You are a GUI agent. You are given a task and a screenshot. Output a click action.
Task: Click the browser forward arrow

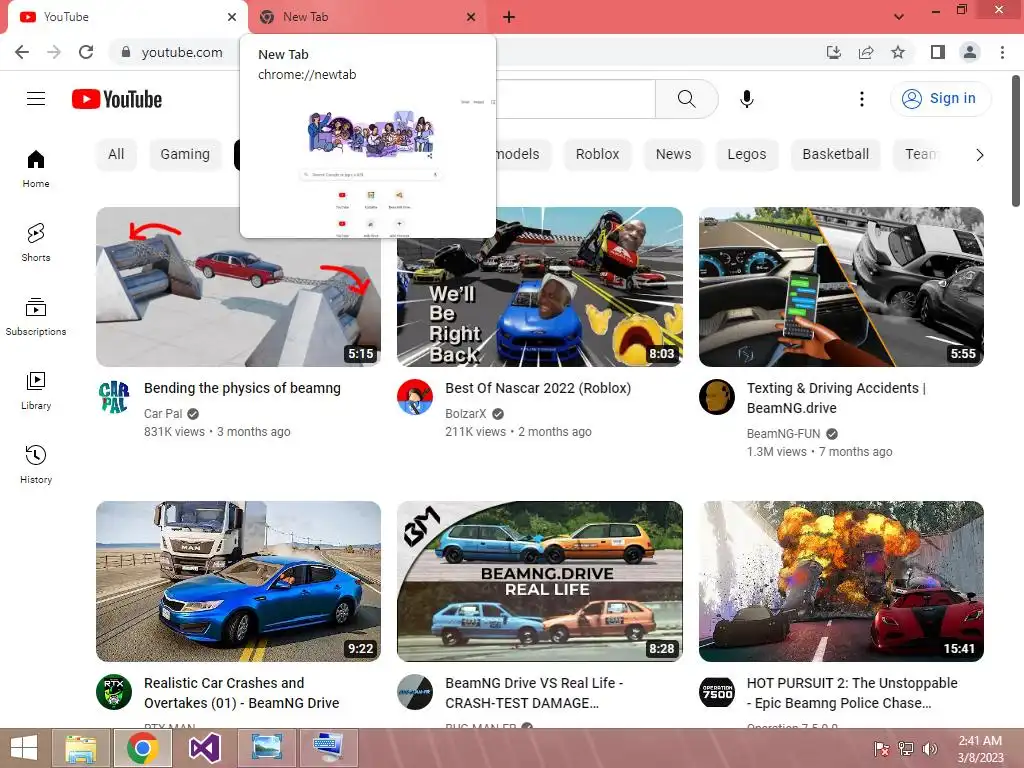pyautogui.click(x=54, y=52)
